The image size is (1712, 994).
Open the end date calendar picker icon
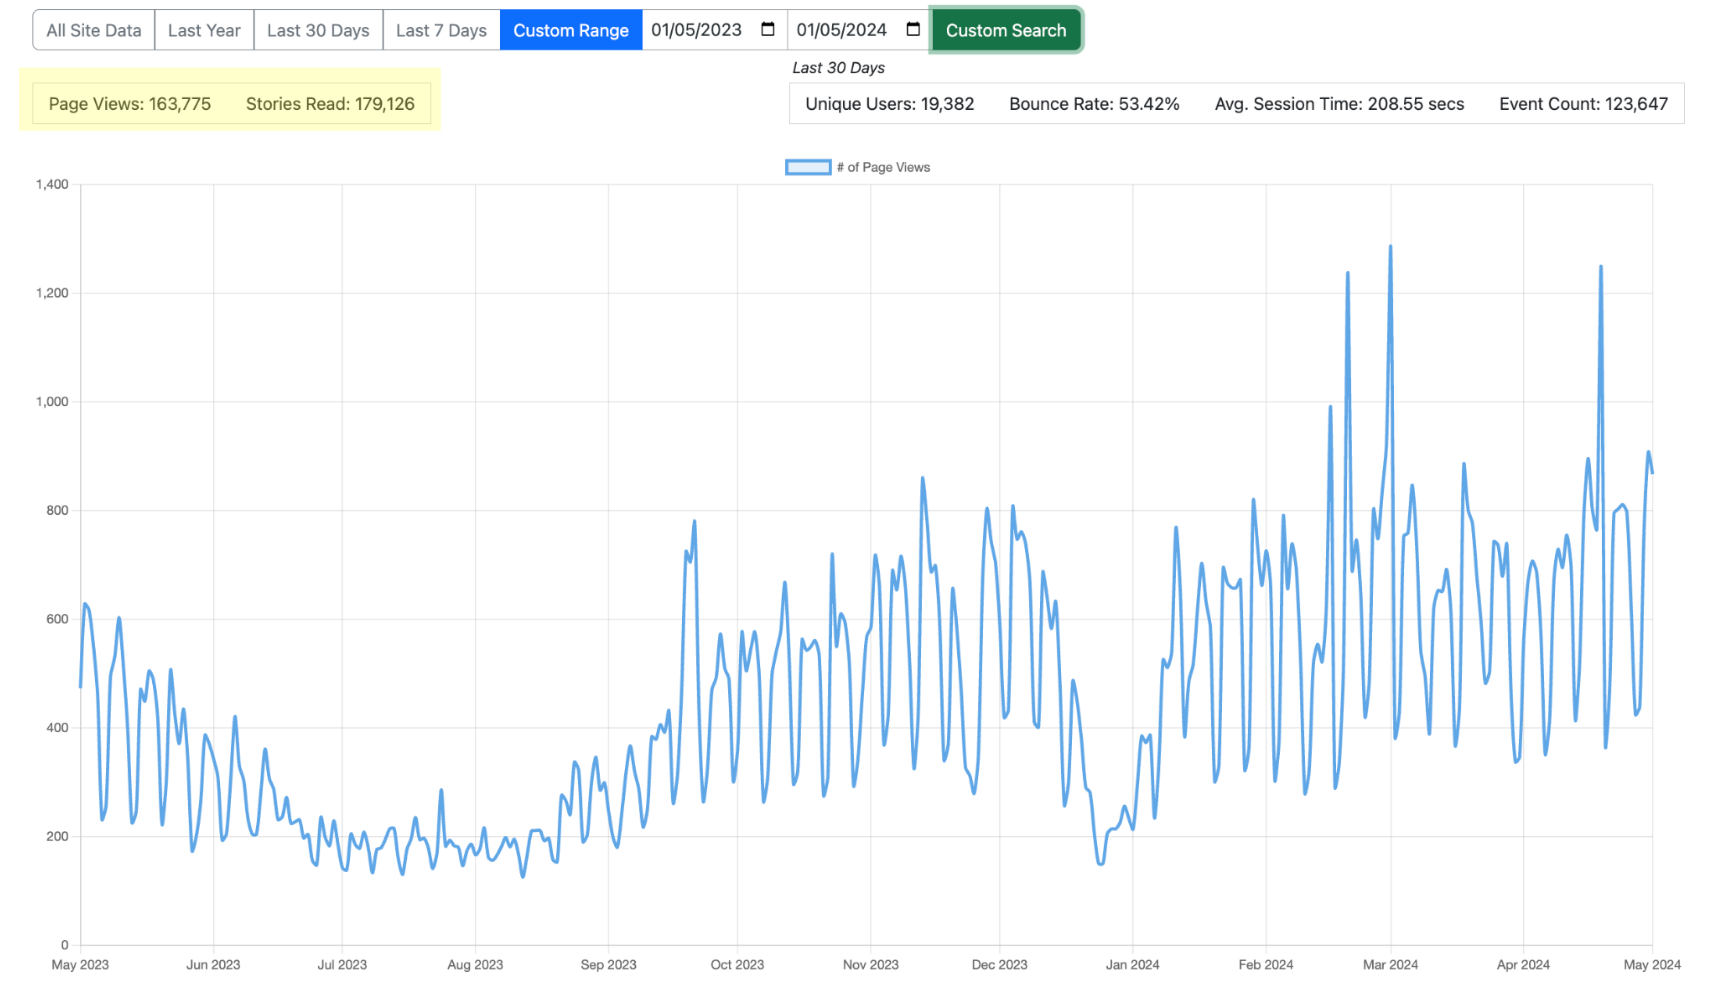click(x=912, y=29)
